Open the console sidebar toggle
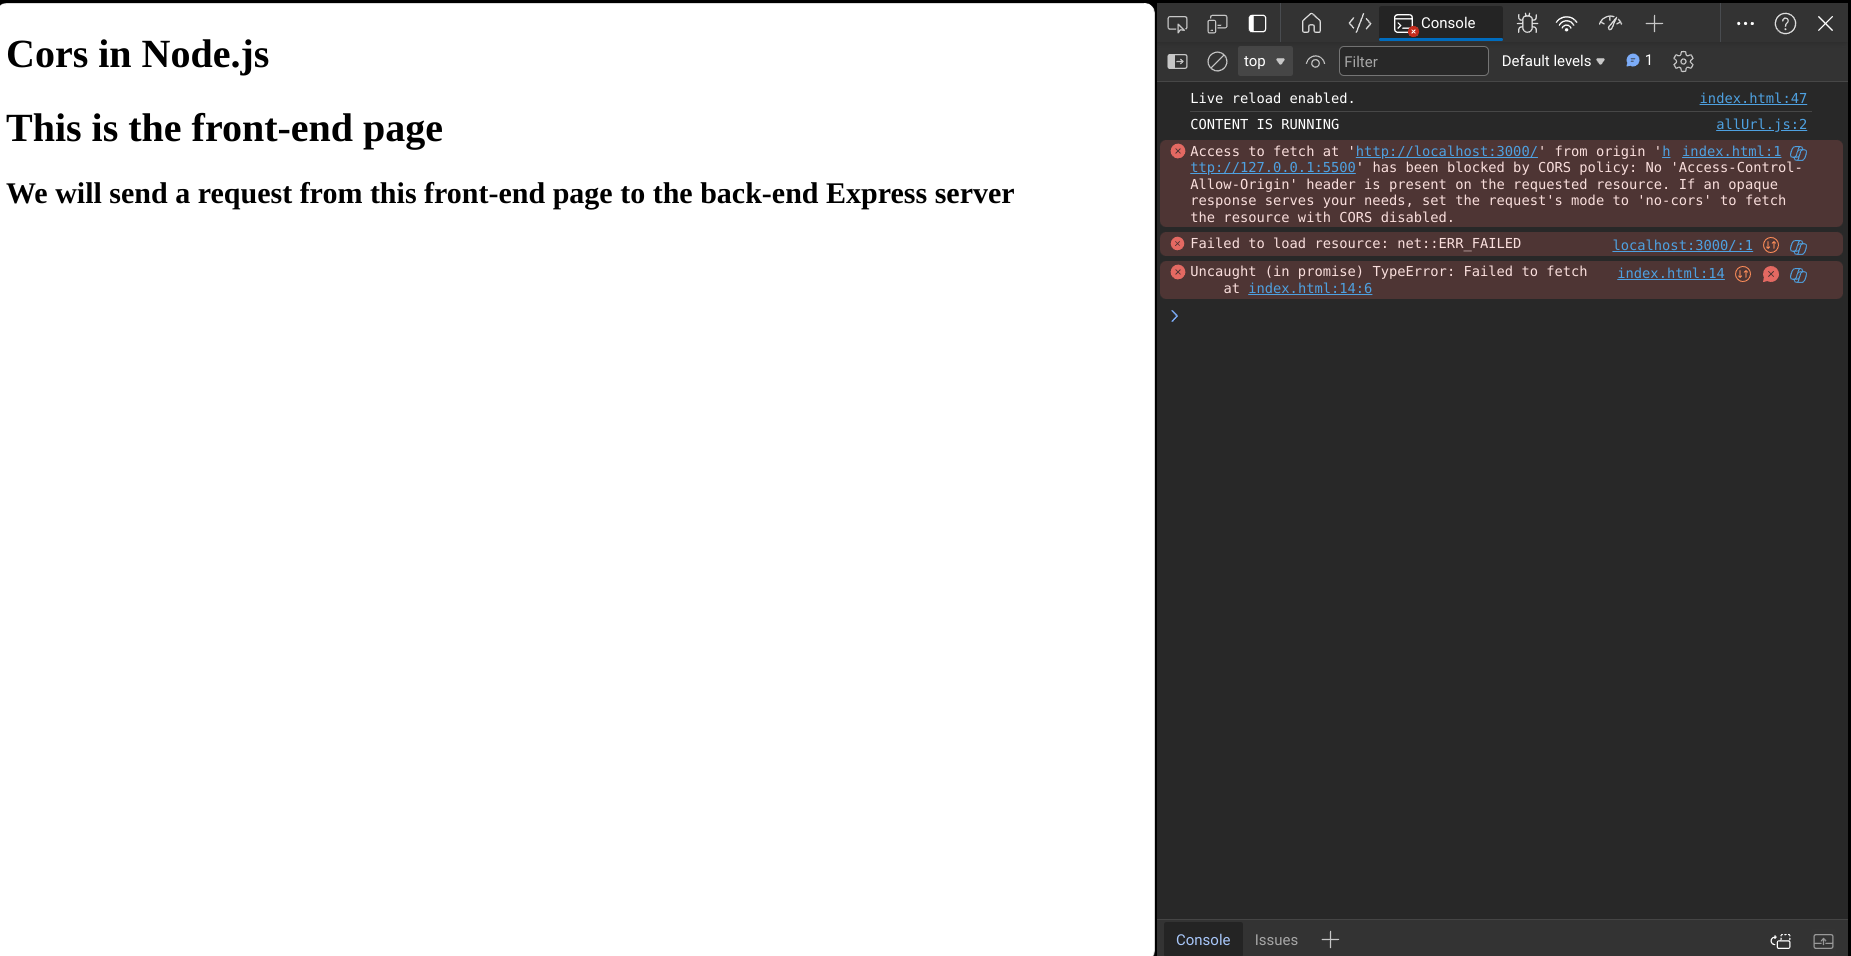 (x=1179, y=61)
